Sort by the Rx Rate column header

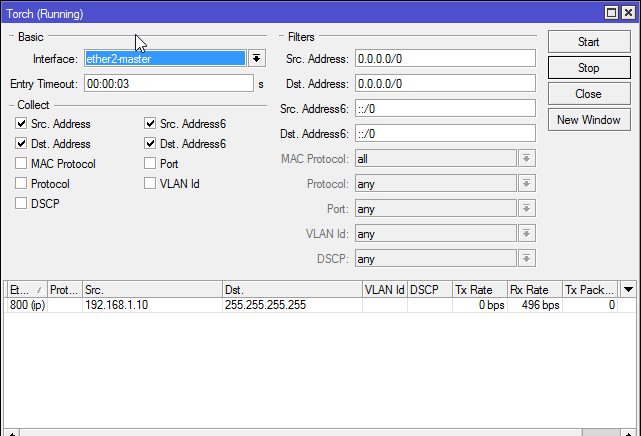click(x=535, y=290)
